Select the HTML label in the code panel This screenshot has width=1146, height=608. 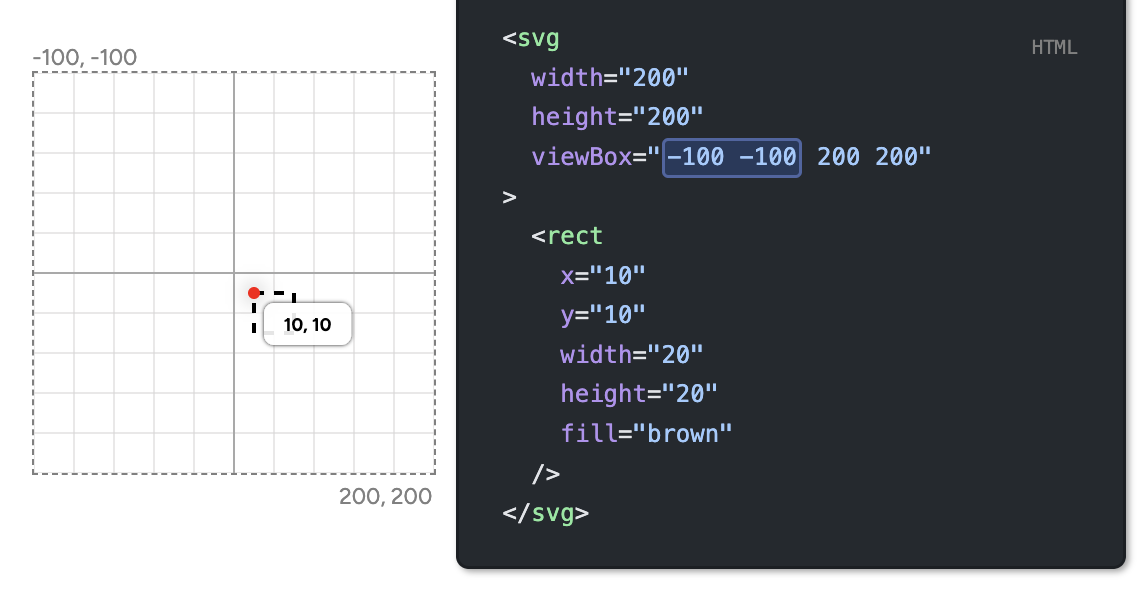[1053, 47]
